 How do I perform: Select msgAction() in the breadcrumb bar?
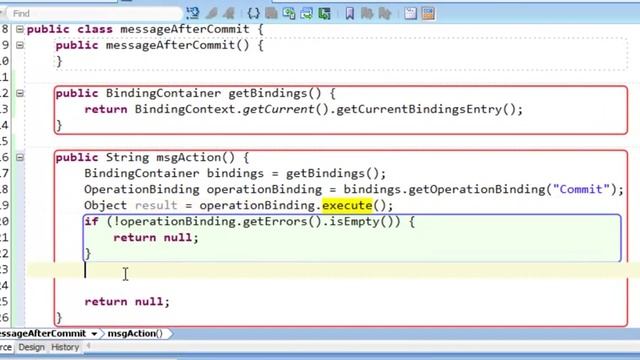[x=135, y=333]
